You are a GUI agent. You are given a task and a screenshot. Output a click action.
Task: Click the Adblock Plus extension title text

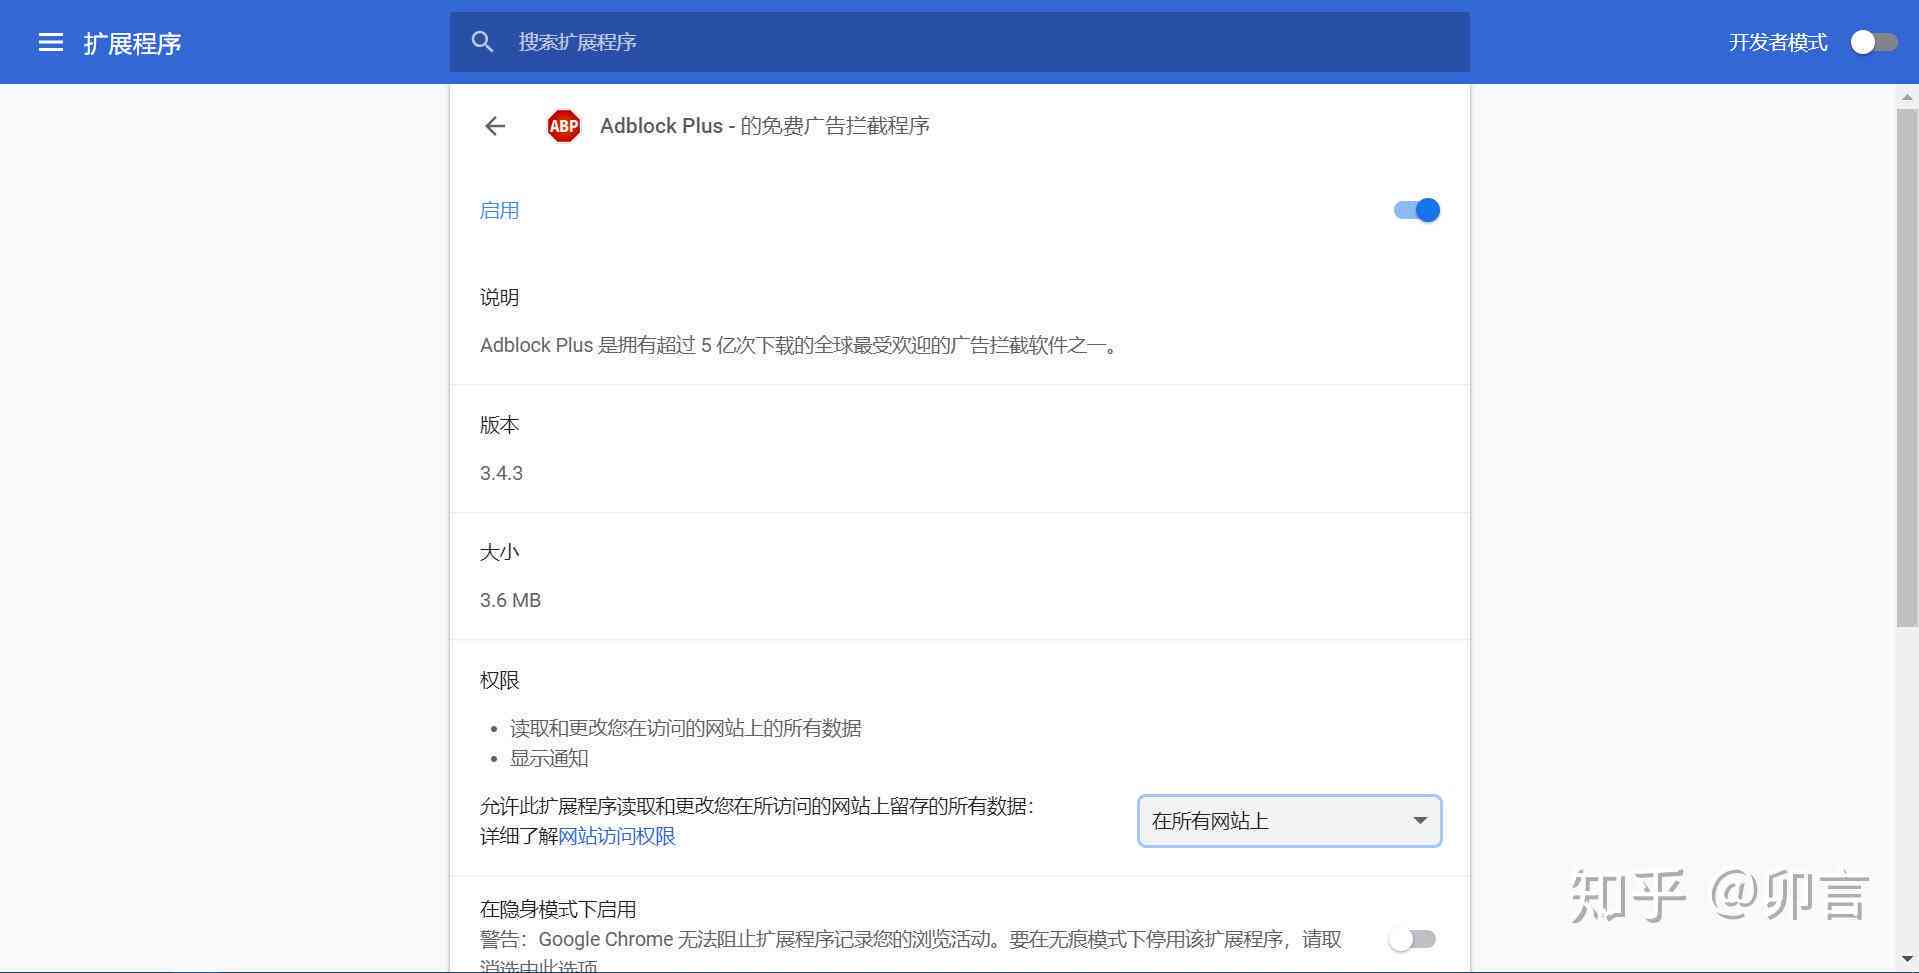point(765,126)
